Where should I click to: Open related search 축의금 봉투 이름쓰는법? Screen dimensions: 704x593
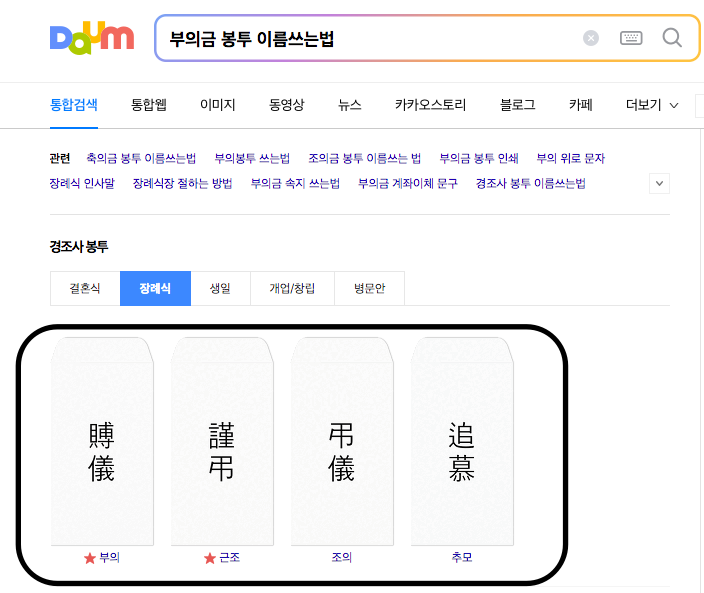tap(141, 158)
